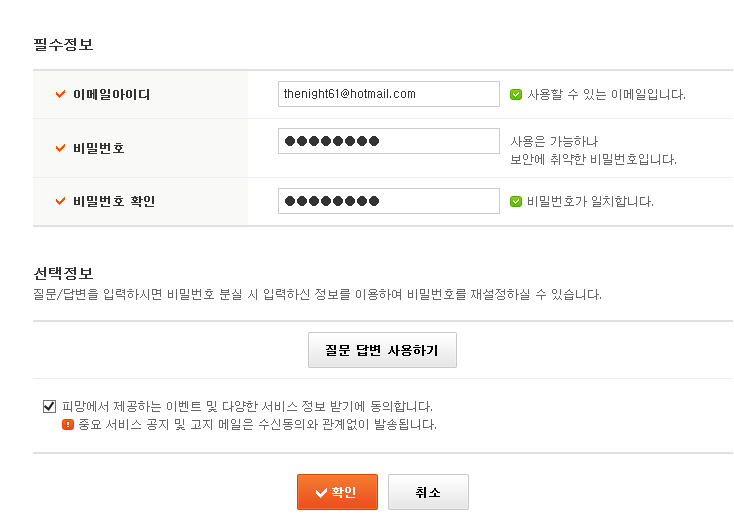Image resolution: width=734 pixels, height=532 pixels.
Task: Click the green check icon next to password match message
Action: (x=516, y=201)
